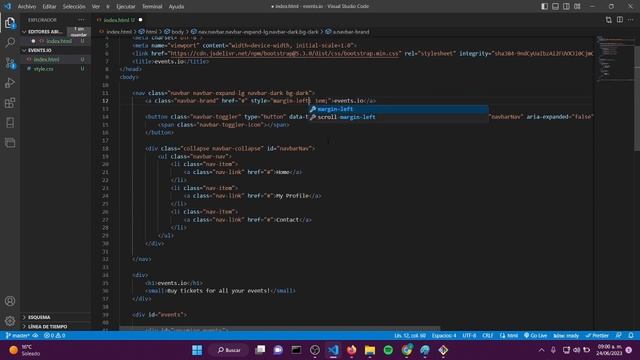The width and height of the screenshot is (640, 360).
Task: Open Firefox from the taskbar
Action: [x=351, y=350]
